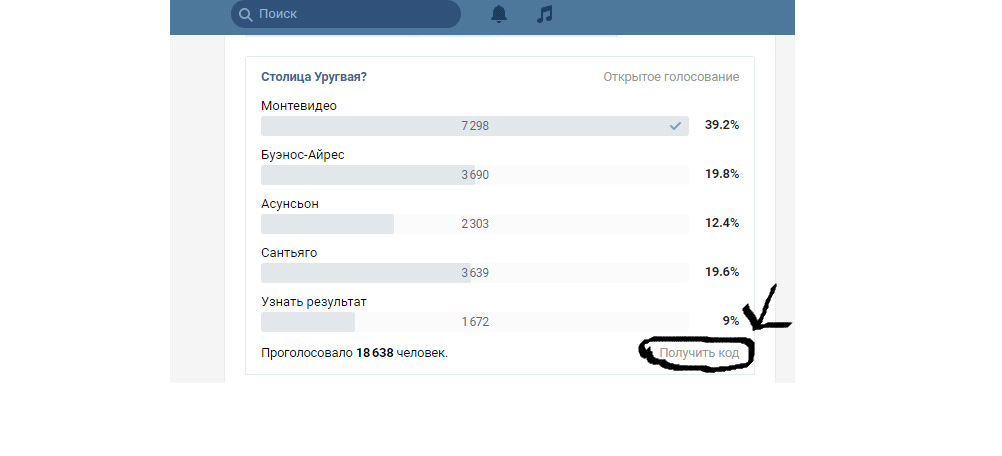This screenshot has width=1002, height=456.
Task: Open the music note player icon
Action: pyautogui.click(x=544, y=14)
